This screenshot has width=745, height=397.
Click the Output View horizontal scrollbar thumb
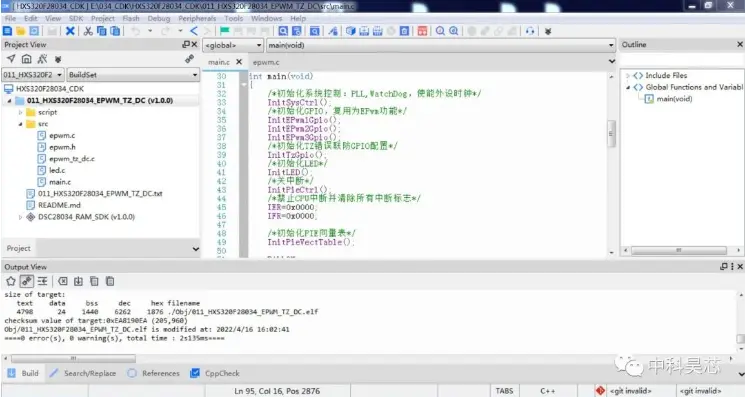73,359
